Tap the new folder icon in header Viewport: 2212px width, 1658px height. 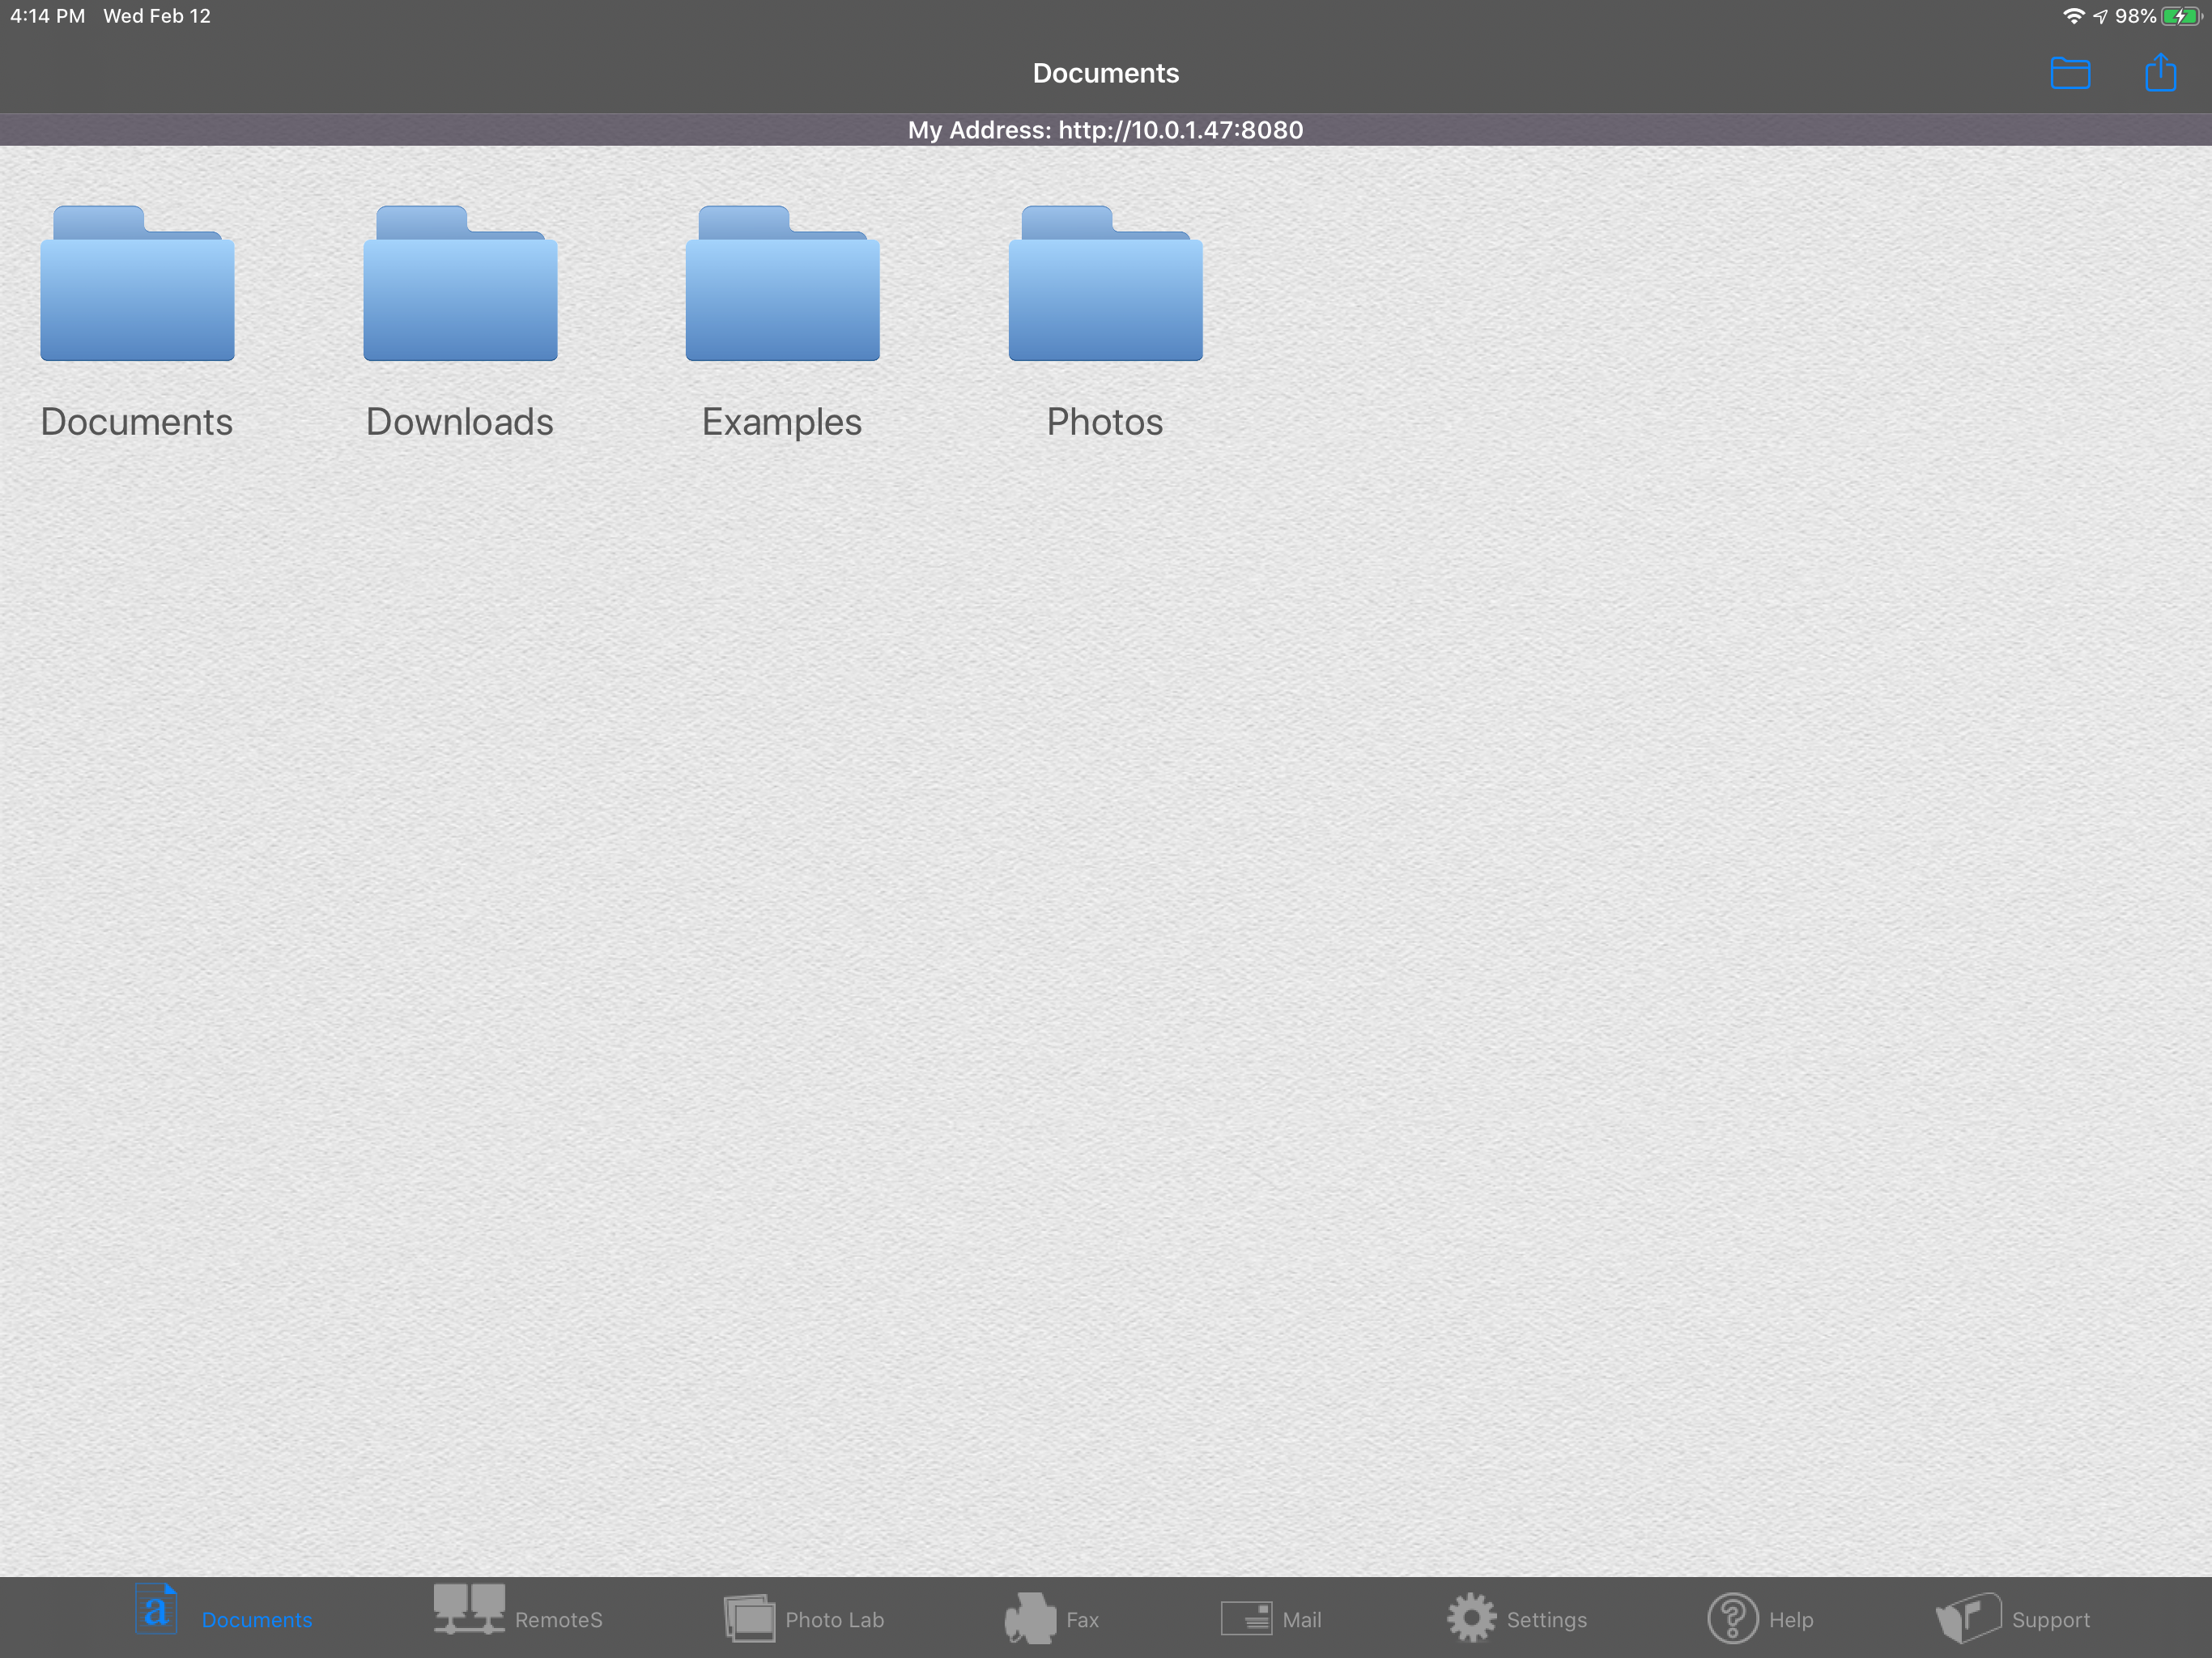[2070, 73]
